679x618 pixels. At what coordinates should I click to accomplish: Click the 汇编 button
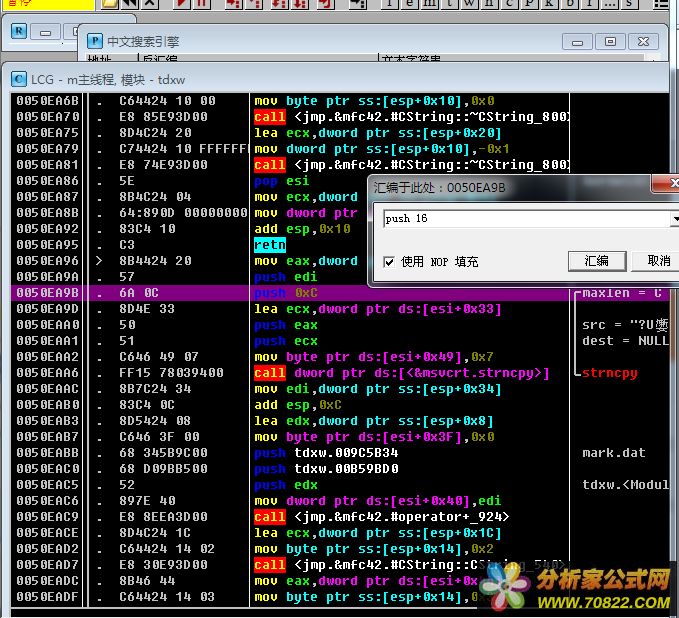click(597, 261)
